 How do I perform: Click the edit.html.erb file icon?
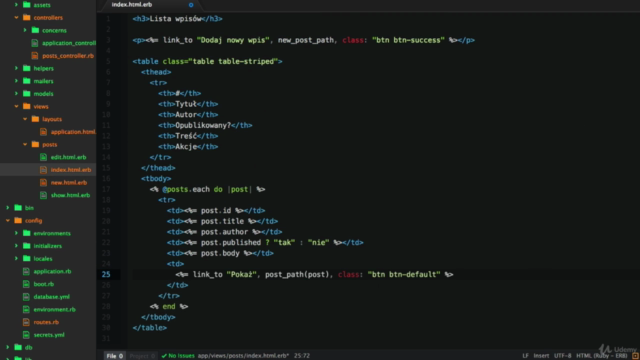pyautogui.click(x=43, y=157)
